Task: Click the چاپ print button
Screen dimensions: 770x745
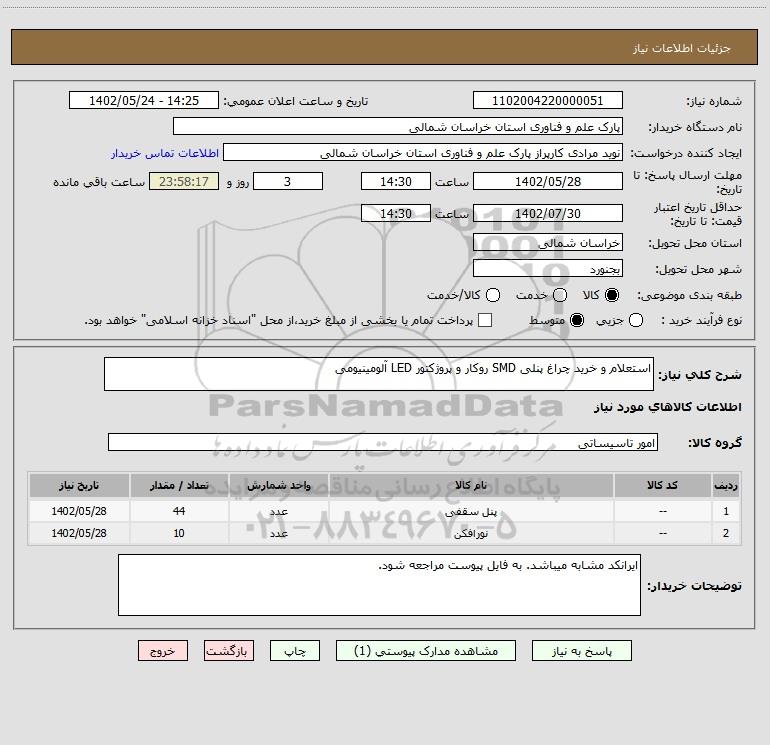Action: click(x=295, y=651)
